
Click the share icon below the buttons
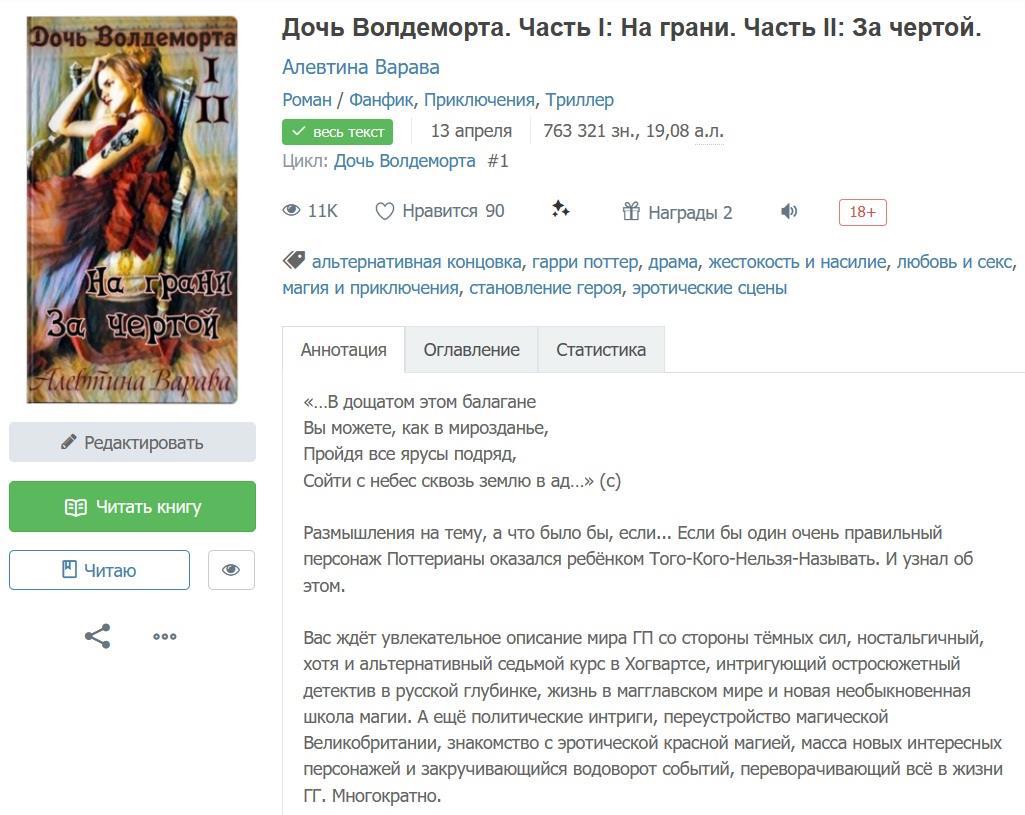click(97, 636)
